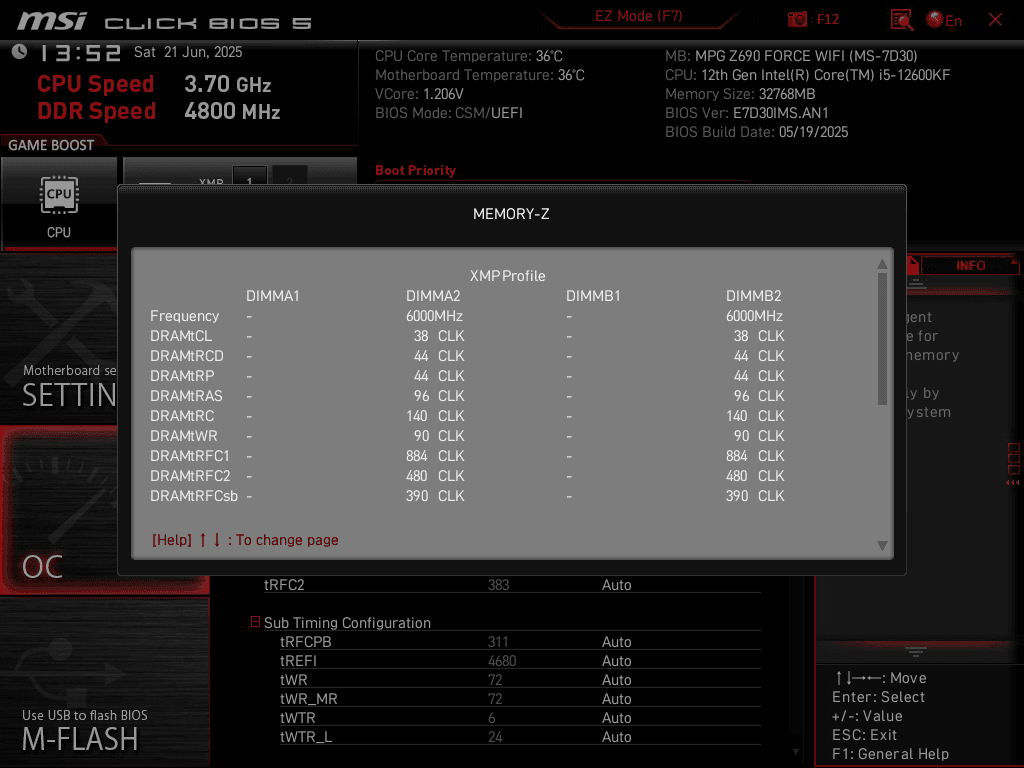The width and height of the screenshot is (1024, 768).
Task: Click the tWTR_L row label
Action: 306,737
